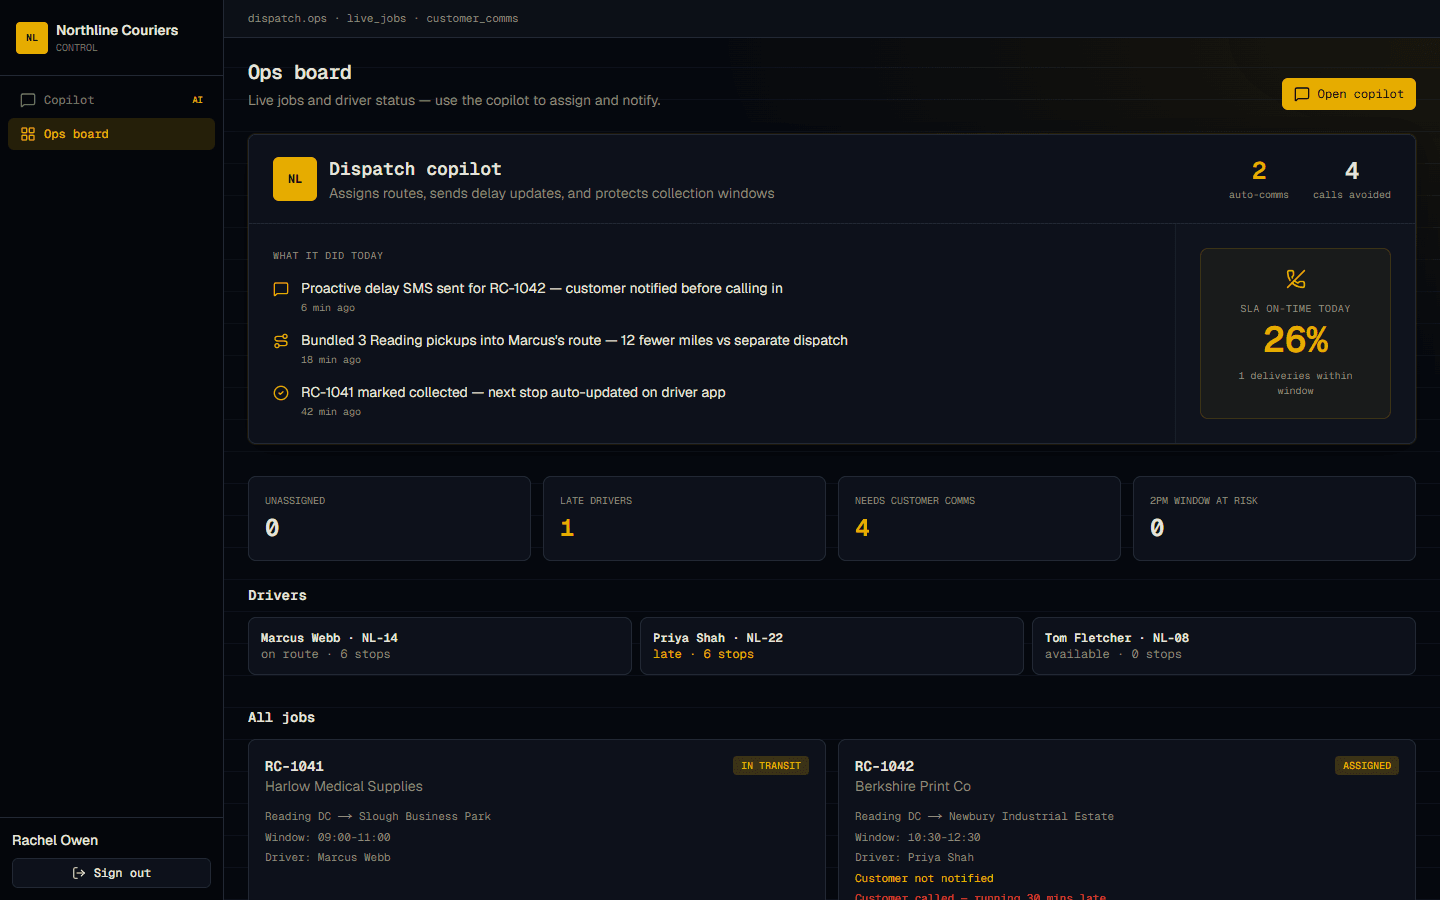
Task: Open the Proactive delay SMS activity entry
Action: [711, 297]
